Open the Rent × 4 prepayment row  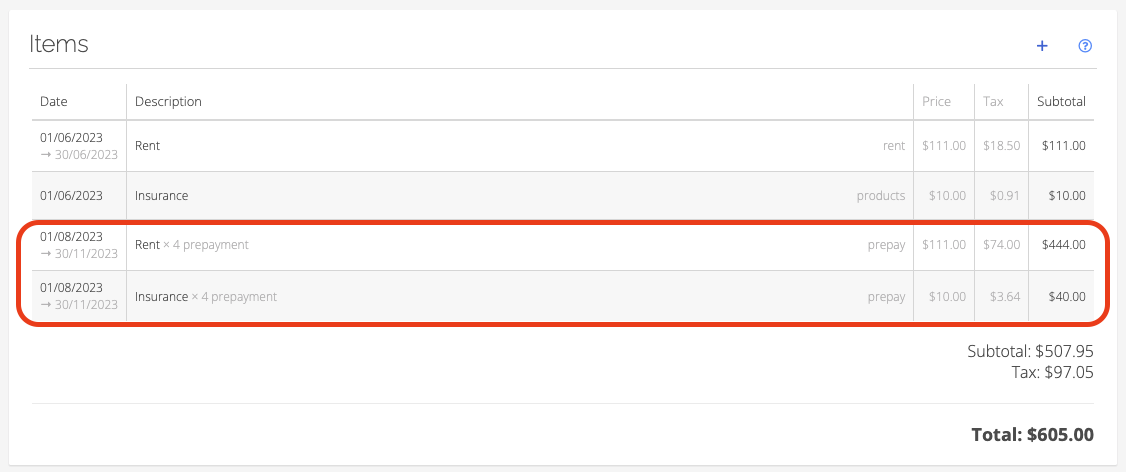[562, 245]
